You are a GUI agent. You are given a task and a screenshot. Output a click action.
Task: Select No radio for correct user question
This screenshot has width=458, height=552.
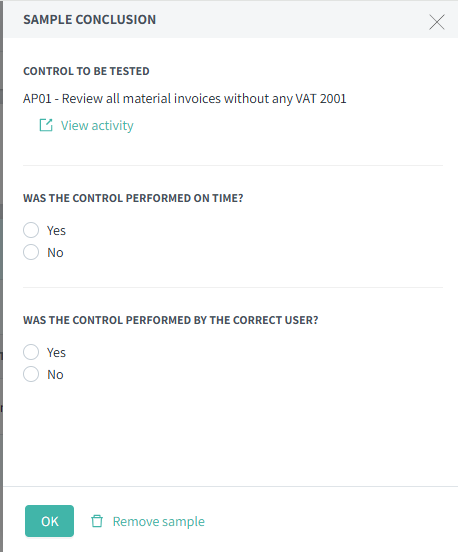pyautogui.click(x=31, y=374)
